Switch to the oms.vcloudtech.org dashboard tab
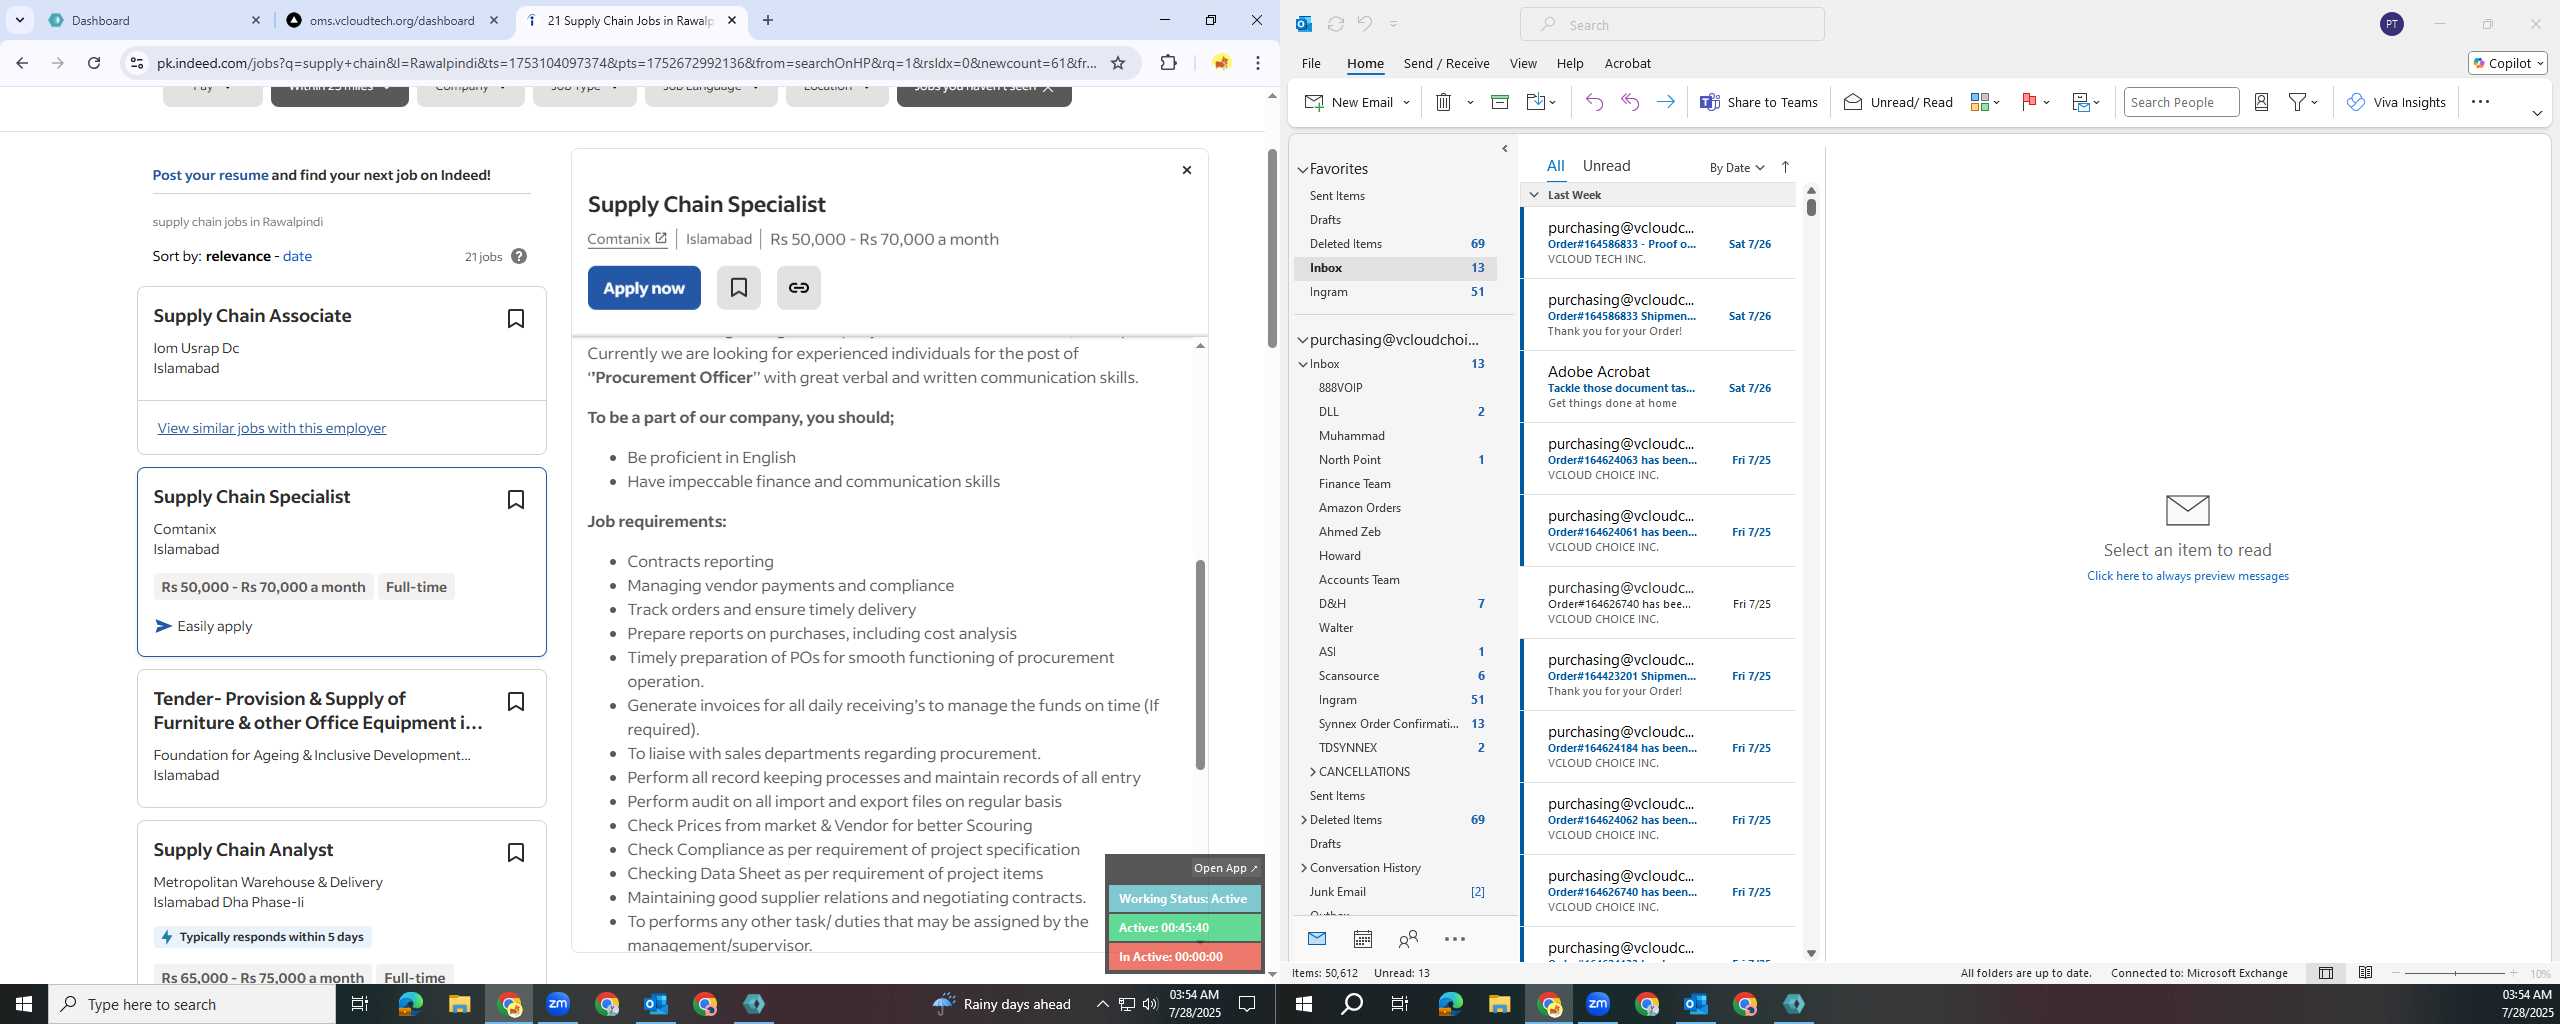This screenshot has height=1024, width=2560. [392, 20]
